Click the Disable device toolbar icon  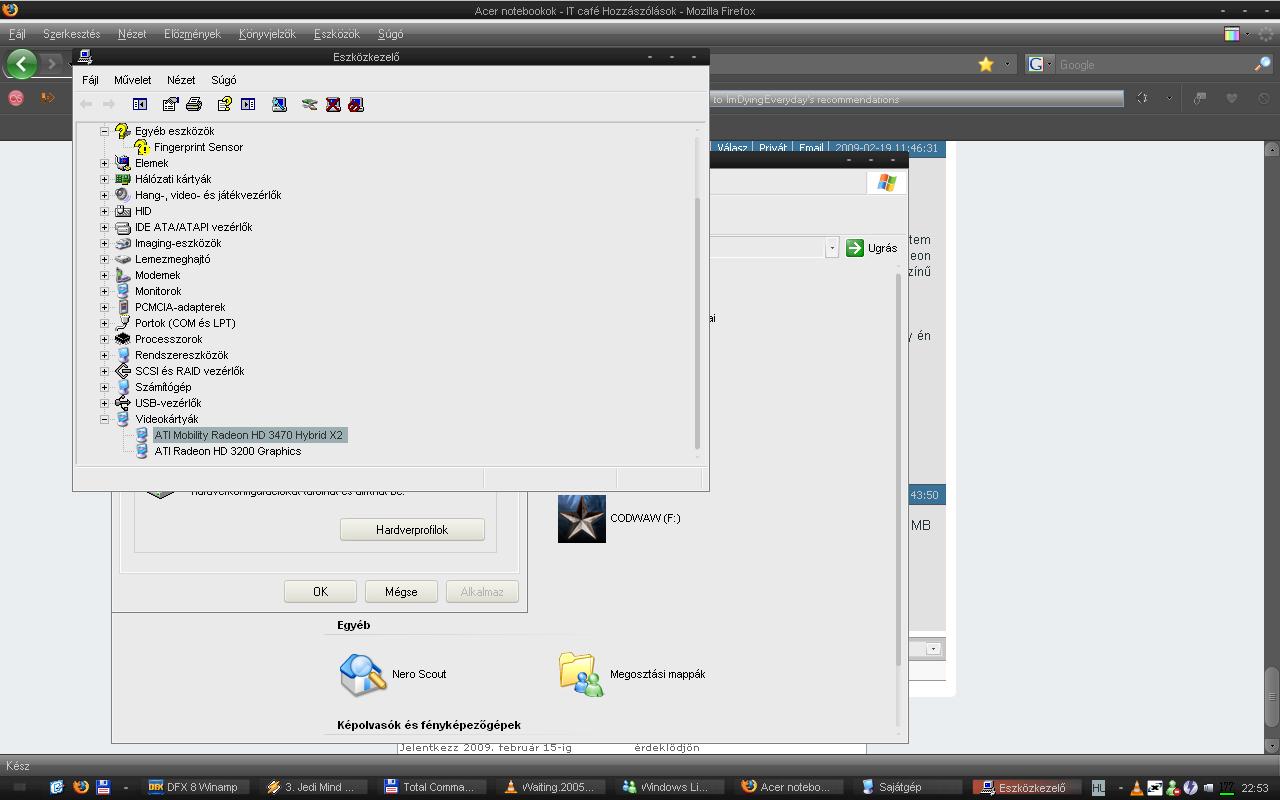coord(355,104)
